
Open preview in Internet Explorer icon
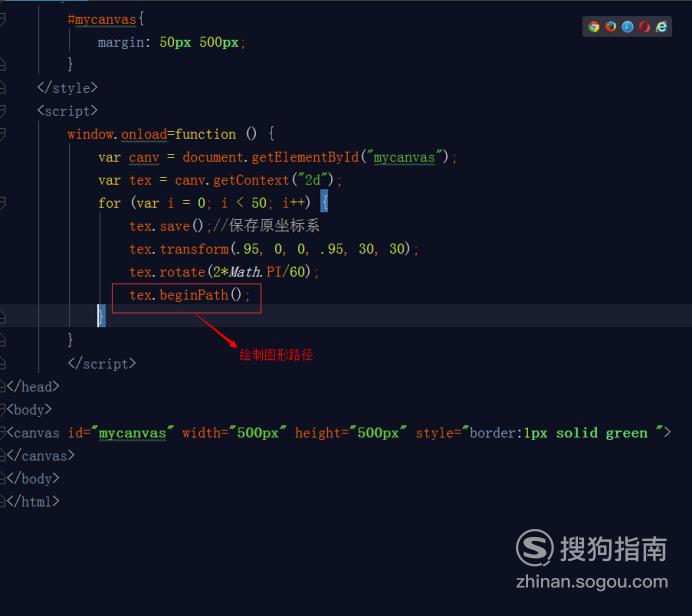point(661,26)
